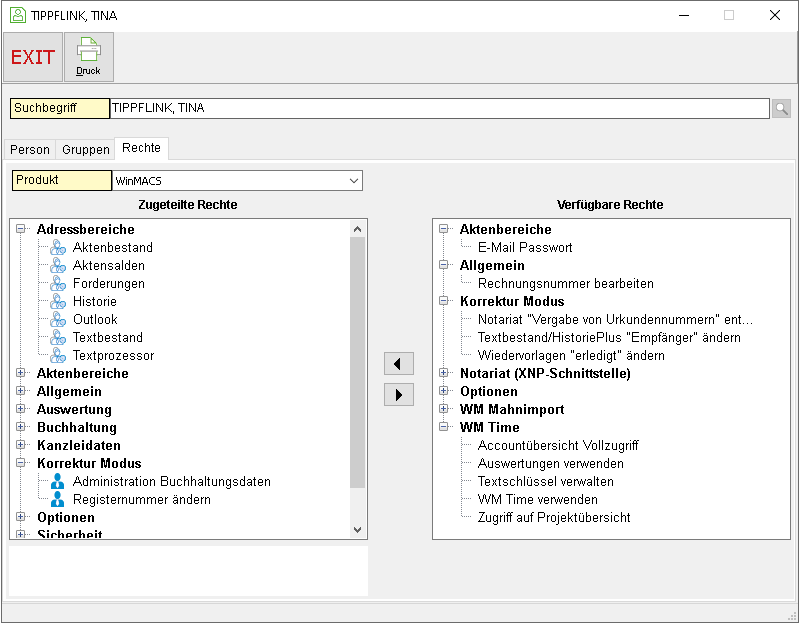
Task: Click the icon next to Outlook
Action: click(58, 319)
